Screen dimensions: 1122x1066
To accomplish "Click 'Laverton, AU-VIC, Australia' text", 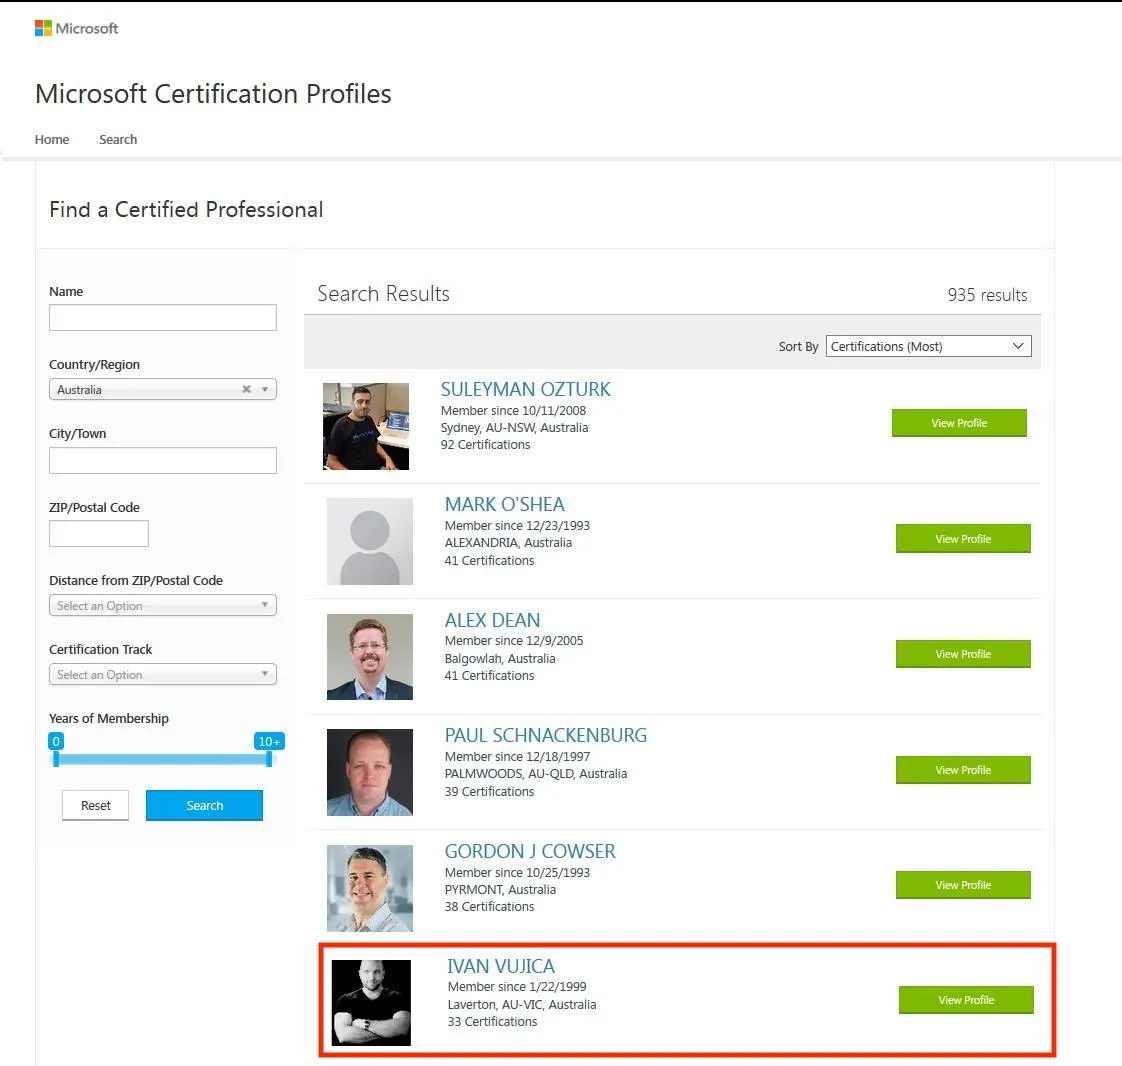I will pyautogui.click(x=522, y=1004).
